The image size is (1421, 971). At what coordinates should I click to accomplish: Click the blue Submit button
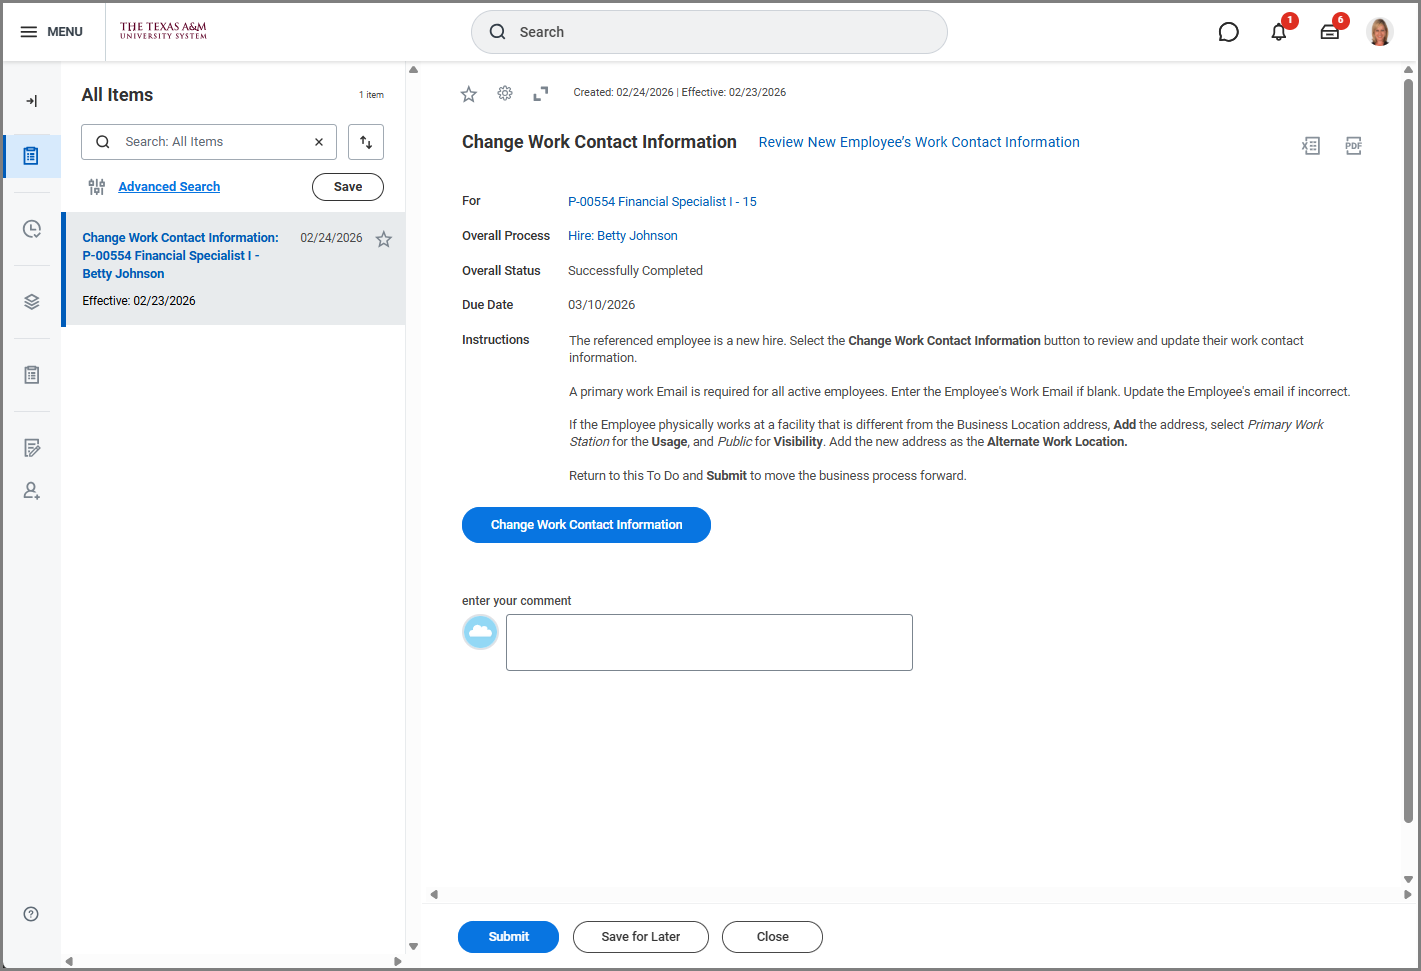pyautogui.click(x=508, y=937)
